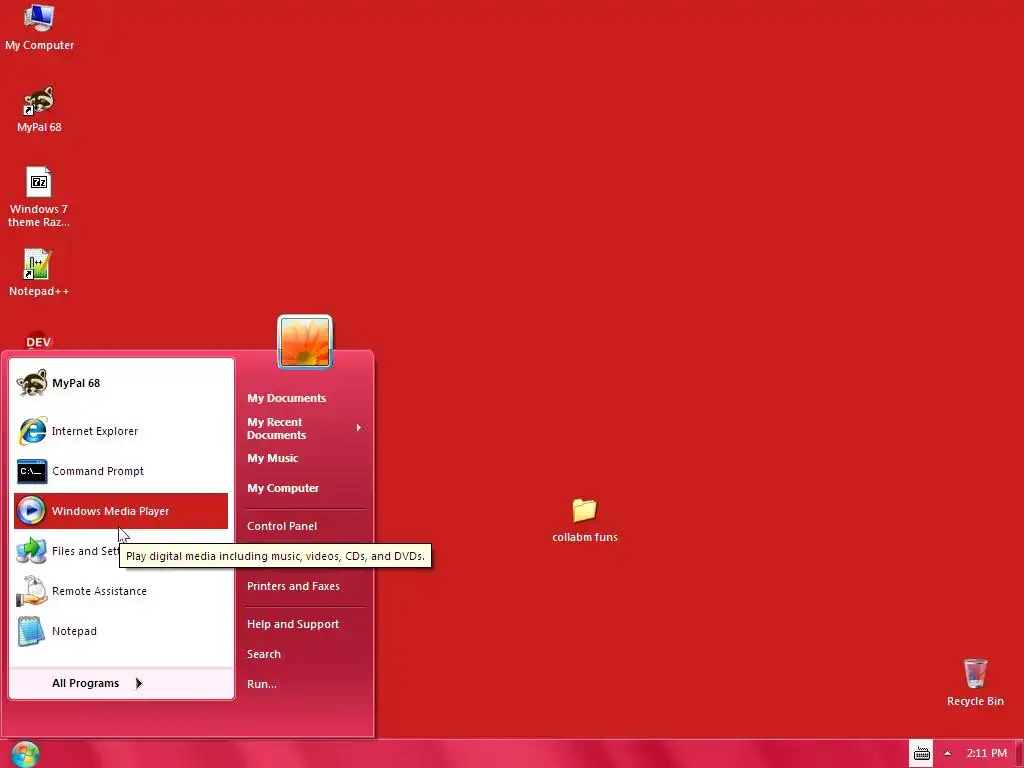Image resolution: width=1024 pixels, height=768 pixels.
Task: Click the Command Prompt icon in Start menu
Action: [31, 471]
